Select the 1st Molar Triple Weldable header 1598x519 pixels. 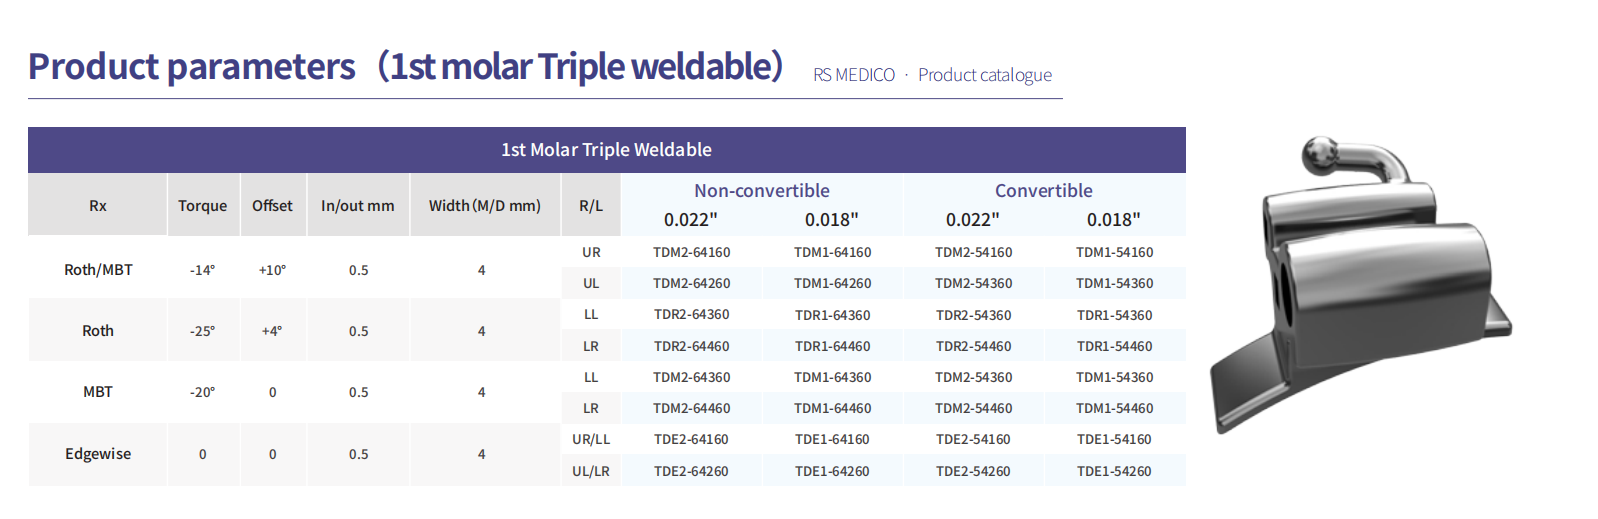click(x=607, y=150)
